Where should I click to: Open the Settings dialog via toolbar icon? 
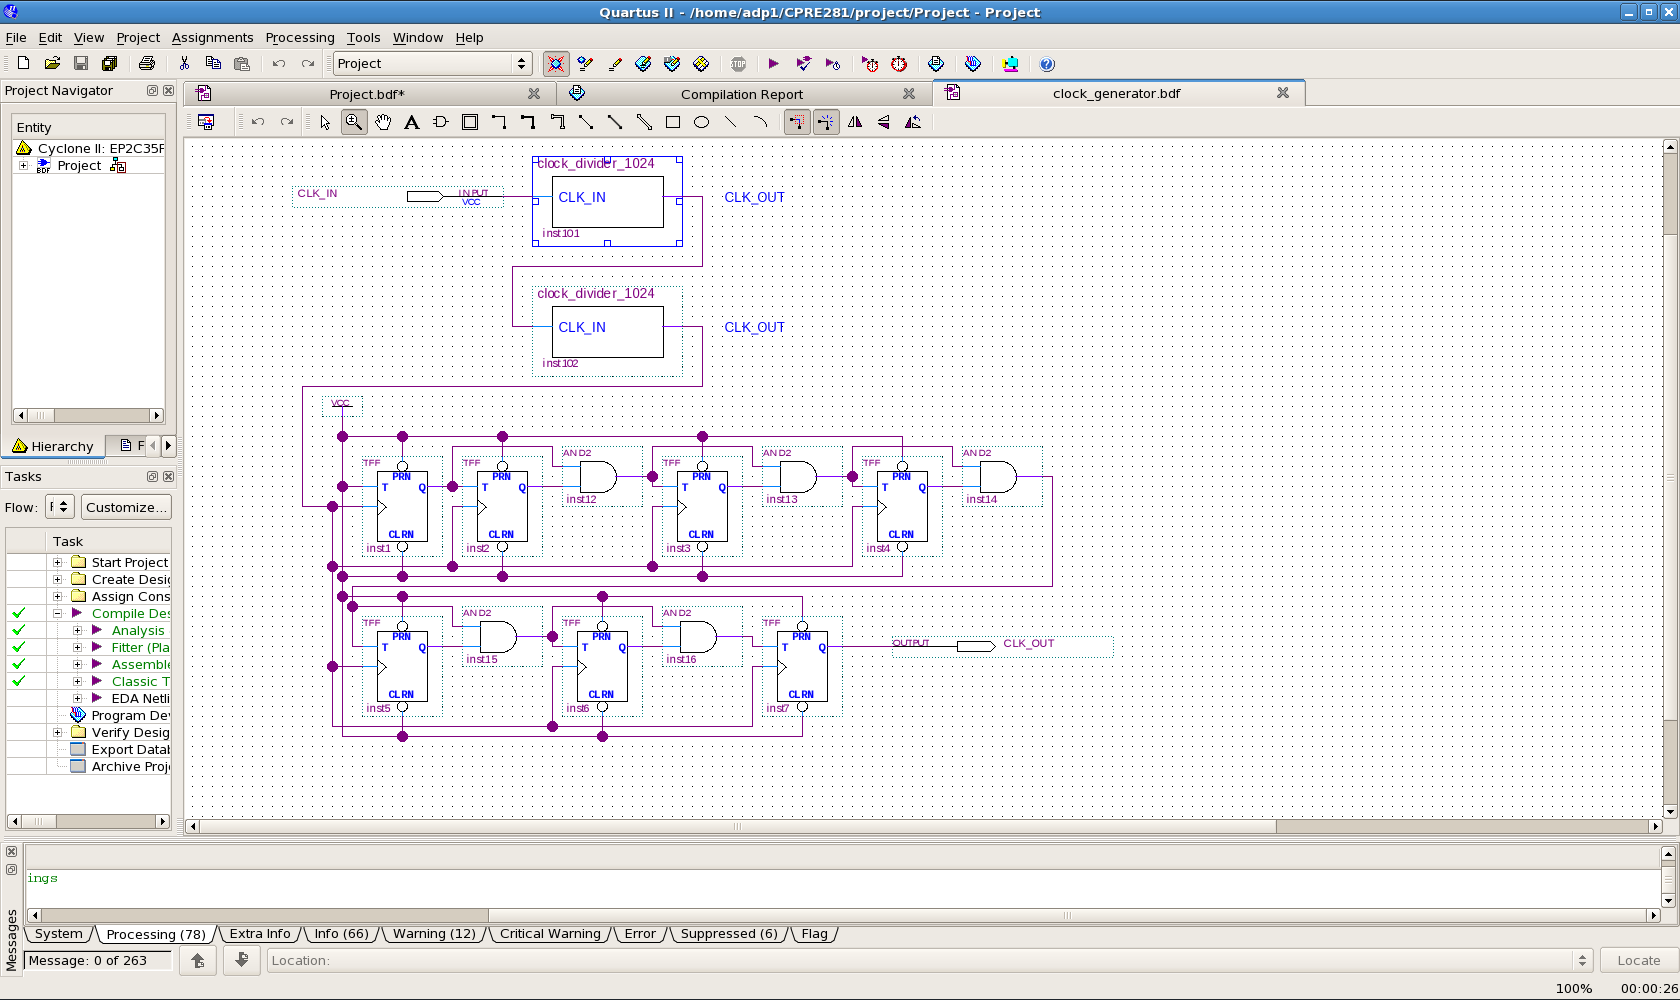point(555,63)
